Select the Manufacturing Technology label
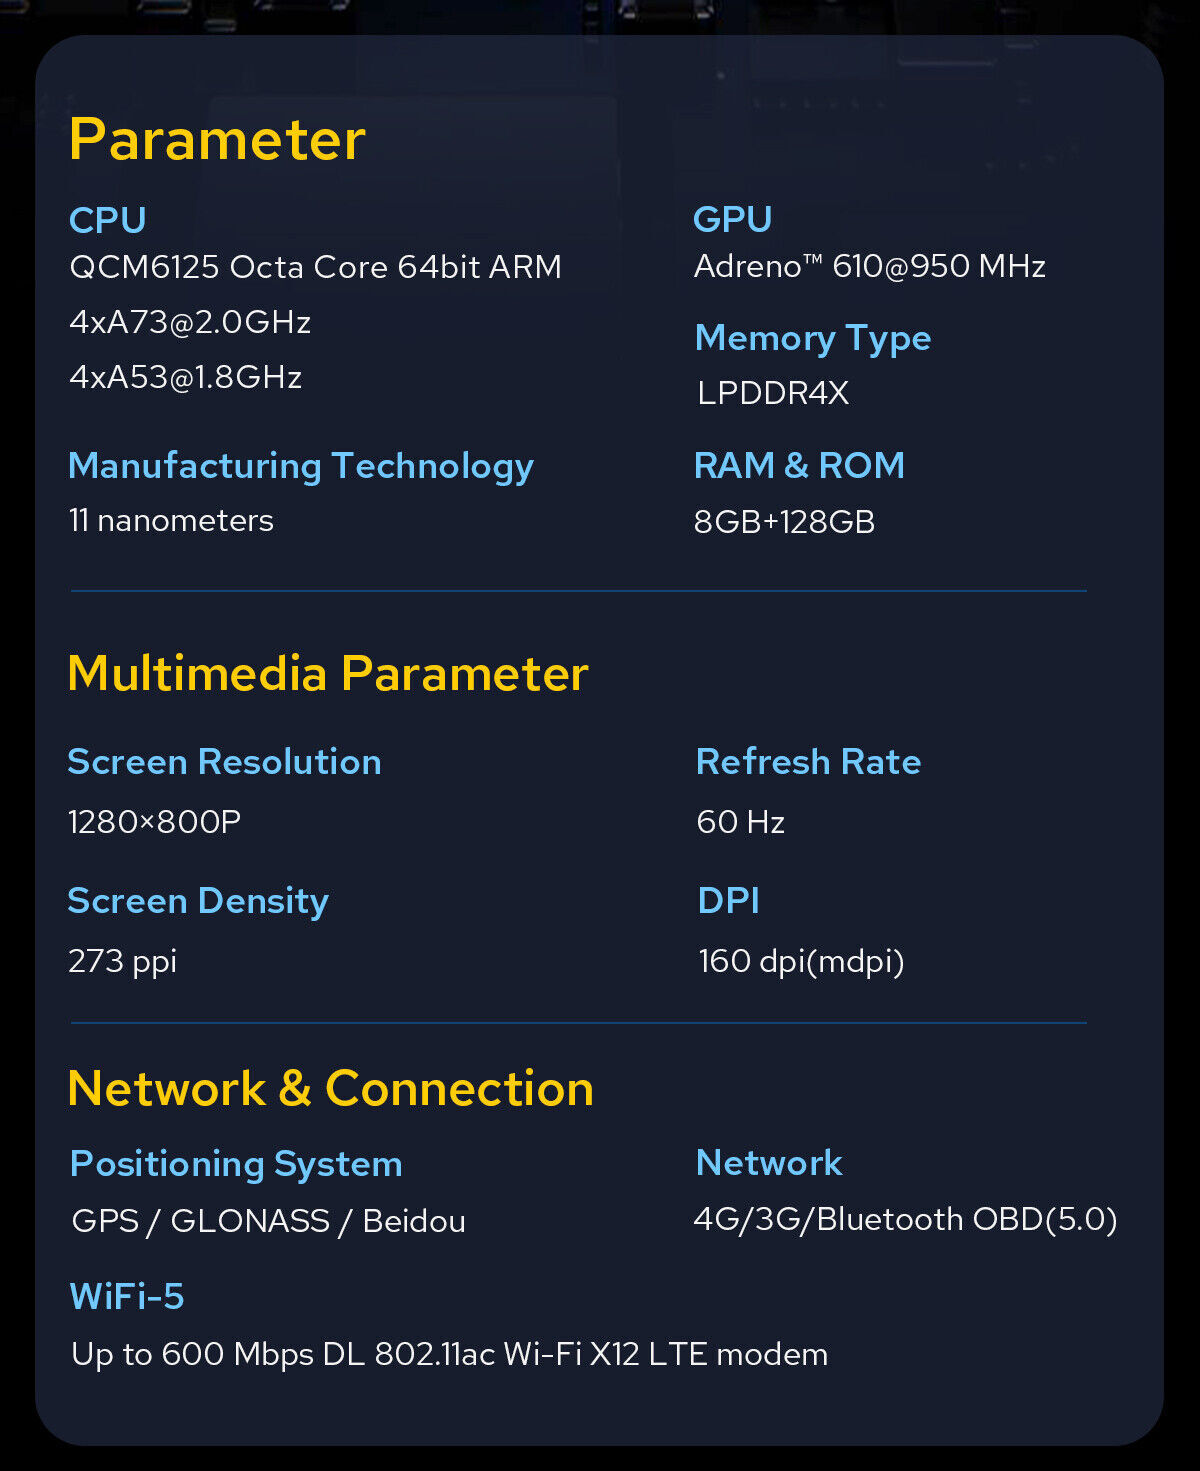The width and height of the screenshot is (1200, 1471). point(301,467)
